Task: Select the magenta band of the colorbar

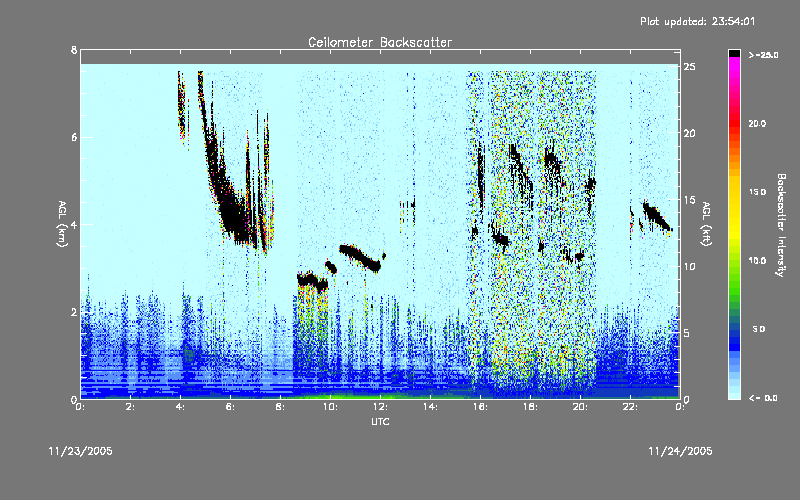Action: tap(734, 66)
